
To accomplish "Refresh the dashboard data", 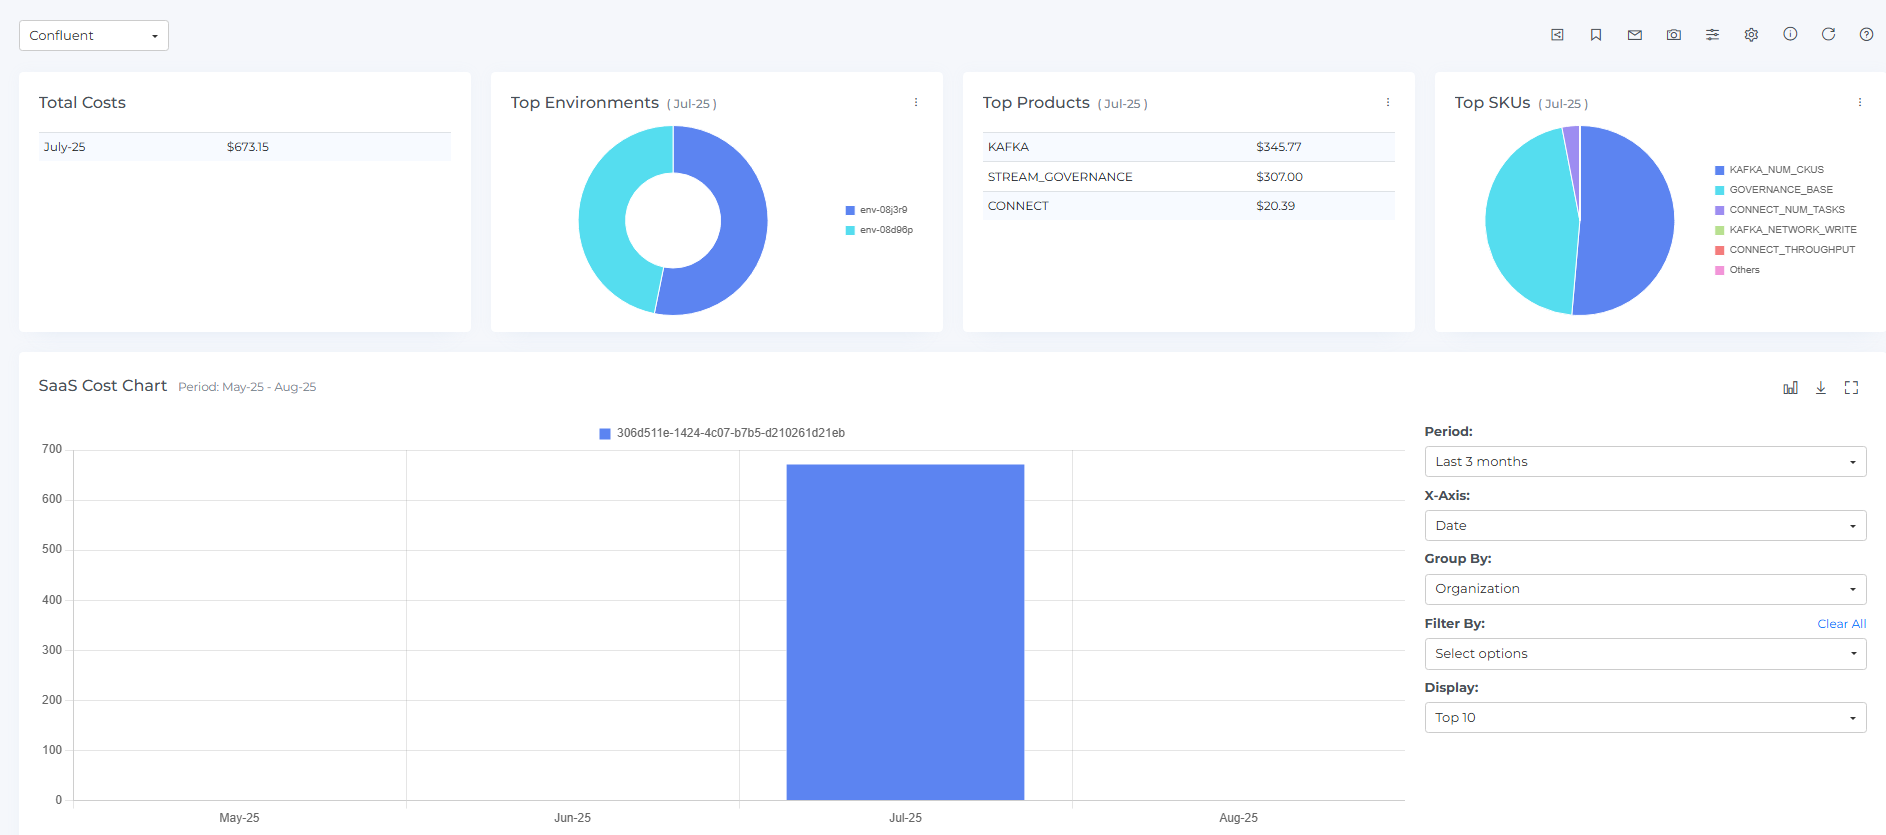I will pyautogui.click(x=1828, y=34).
